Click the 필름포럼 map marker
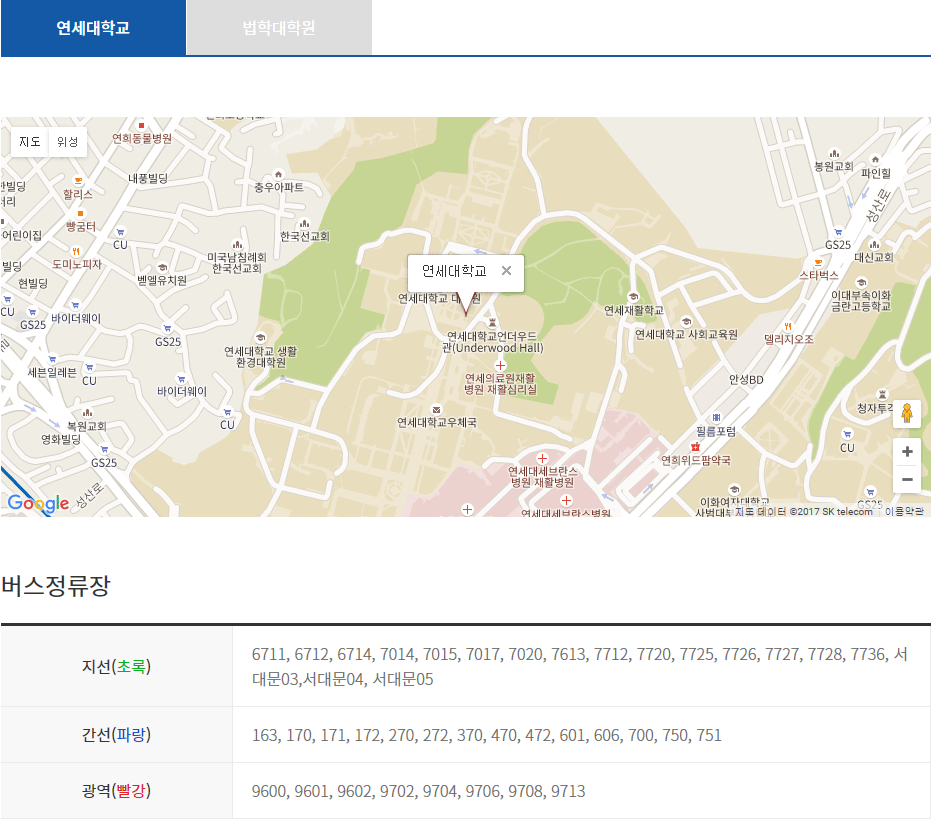 716,418
